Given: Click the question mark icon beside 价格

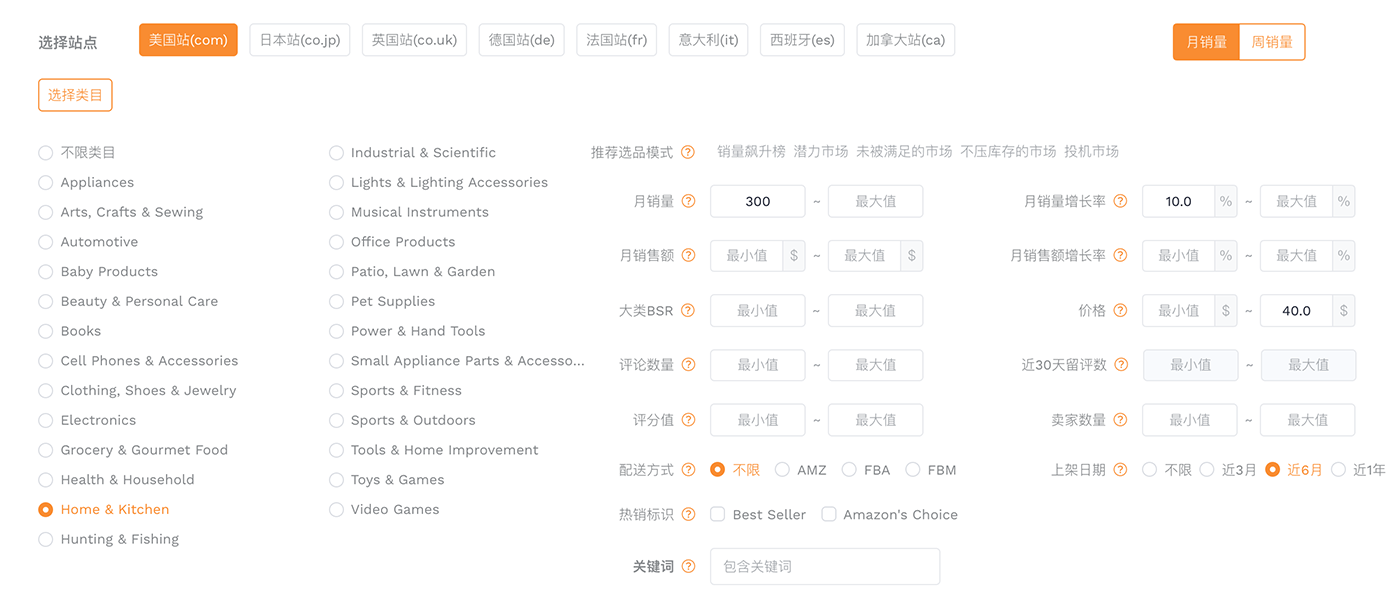Looking at the screenshot, I should tap(1119, 310).
